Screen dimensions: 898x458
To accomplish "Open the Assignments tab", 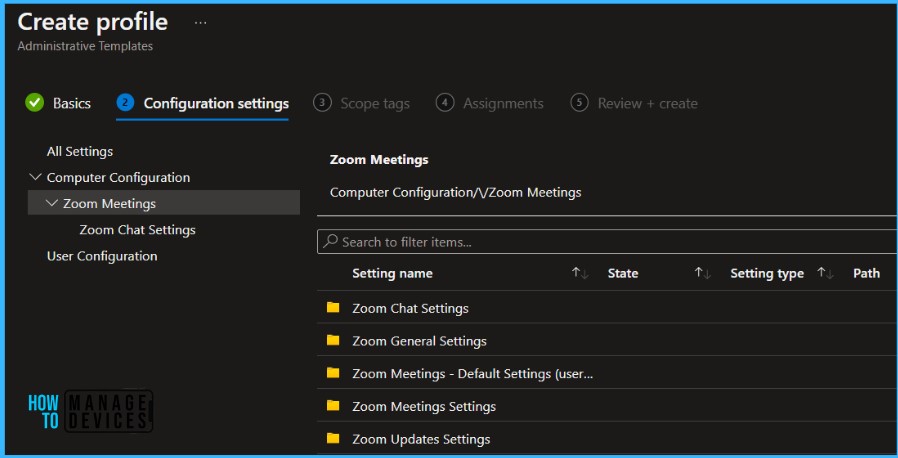I will coord(503,104).
